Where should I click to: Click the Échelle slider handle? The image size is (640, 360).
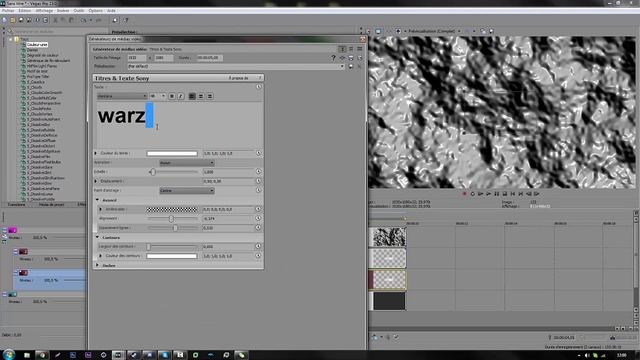[x=153, y=172]
